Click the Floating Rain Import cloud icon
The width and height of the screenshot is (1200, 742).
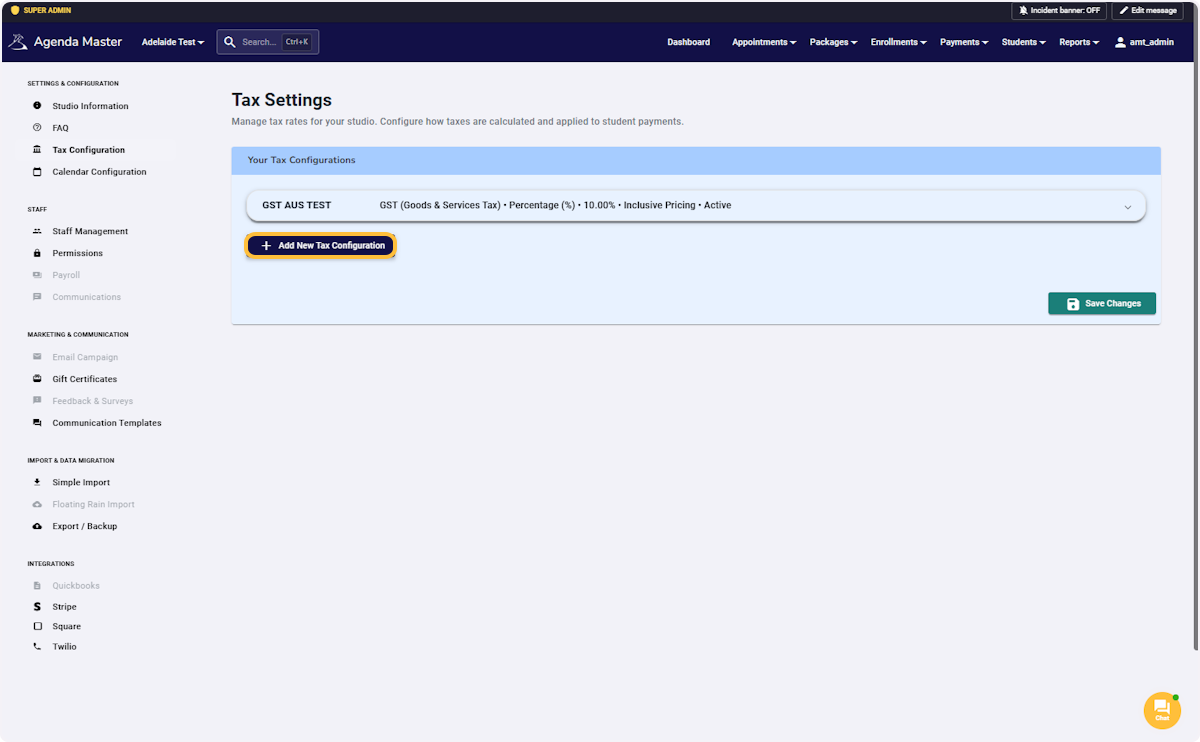(37, 504)
